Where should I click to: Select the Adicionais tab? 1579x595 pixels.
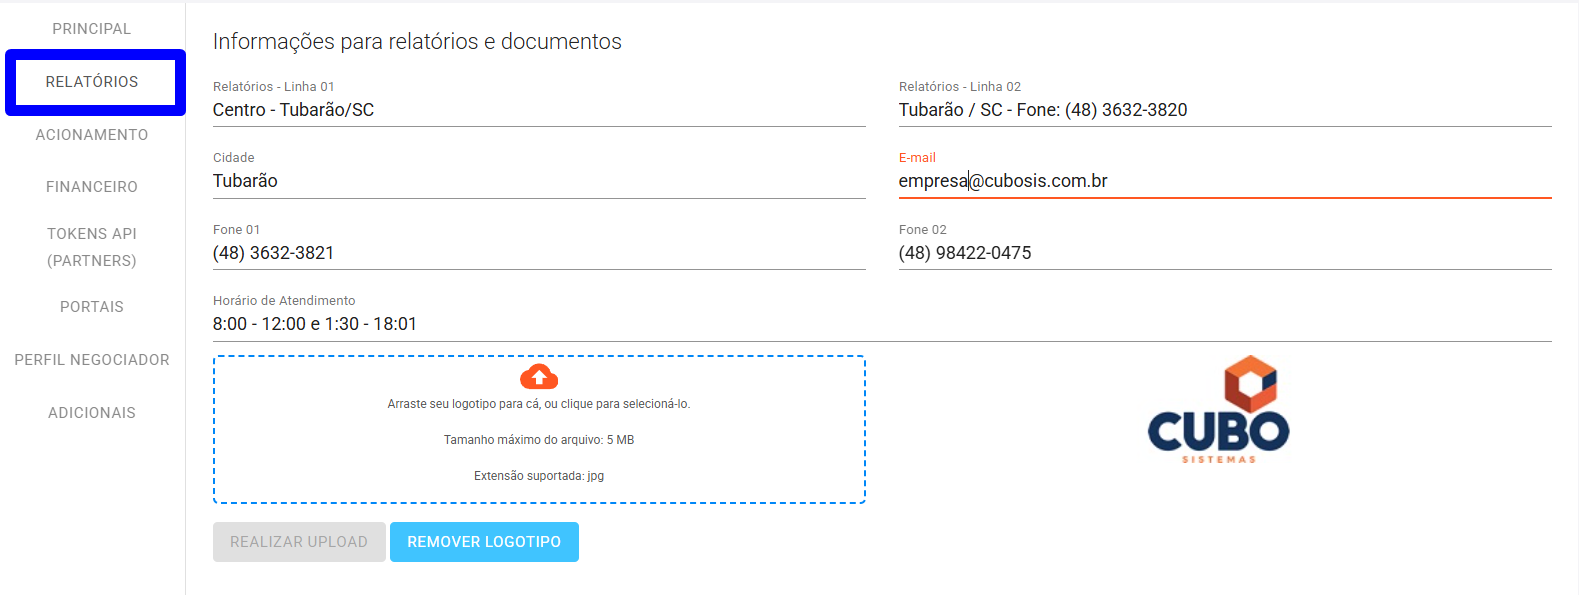coord(92,413)
